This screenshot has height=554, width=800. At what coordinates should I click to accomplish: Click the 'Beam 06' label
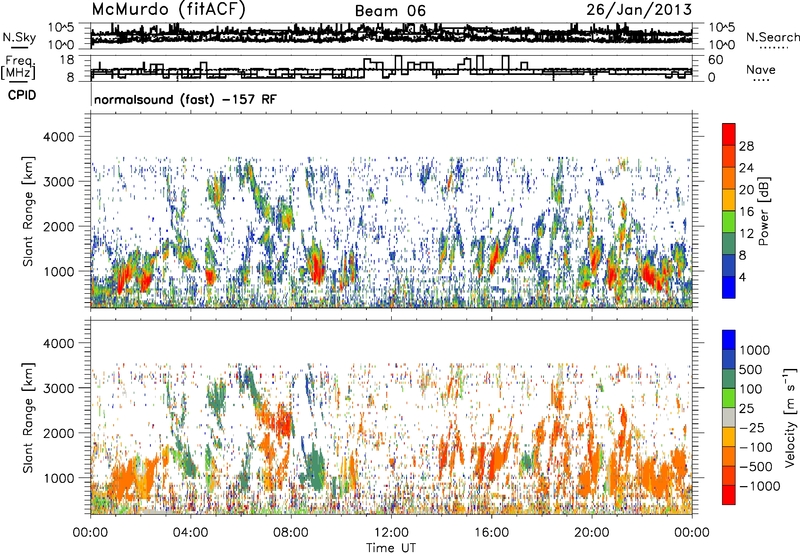[390, 11]
